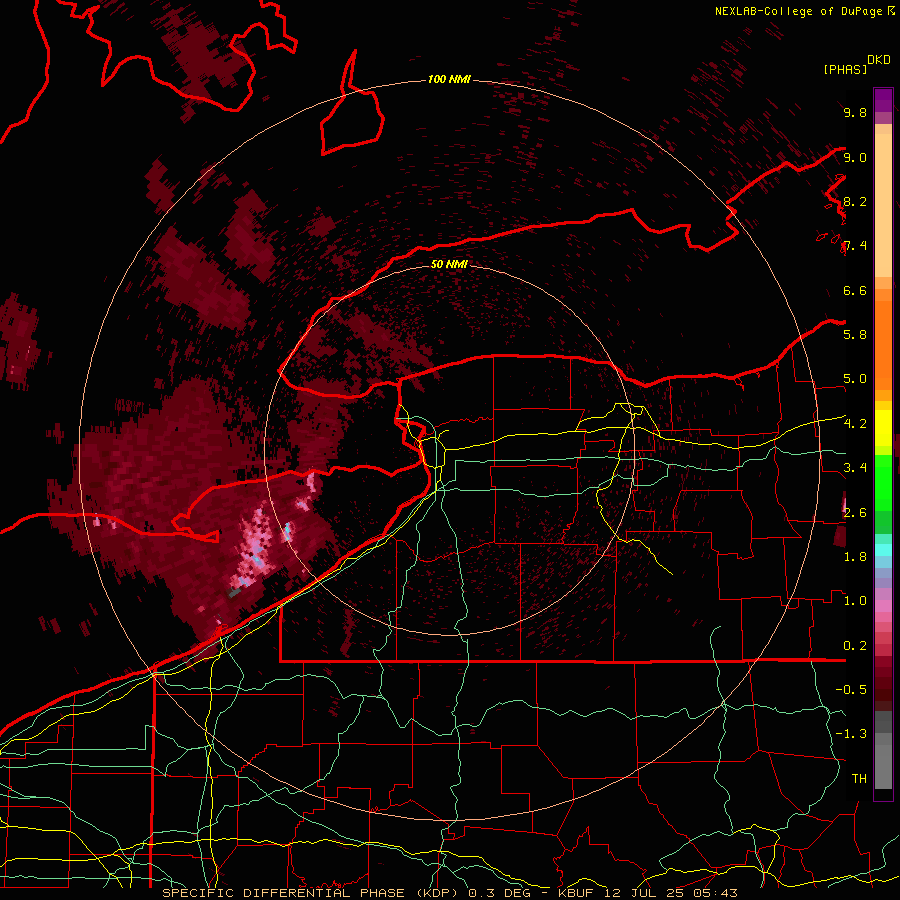Viewport: 900px width, 900px height.
Task: Click the bright green band of the color scale
Action: point(883,482)
